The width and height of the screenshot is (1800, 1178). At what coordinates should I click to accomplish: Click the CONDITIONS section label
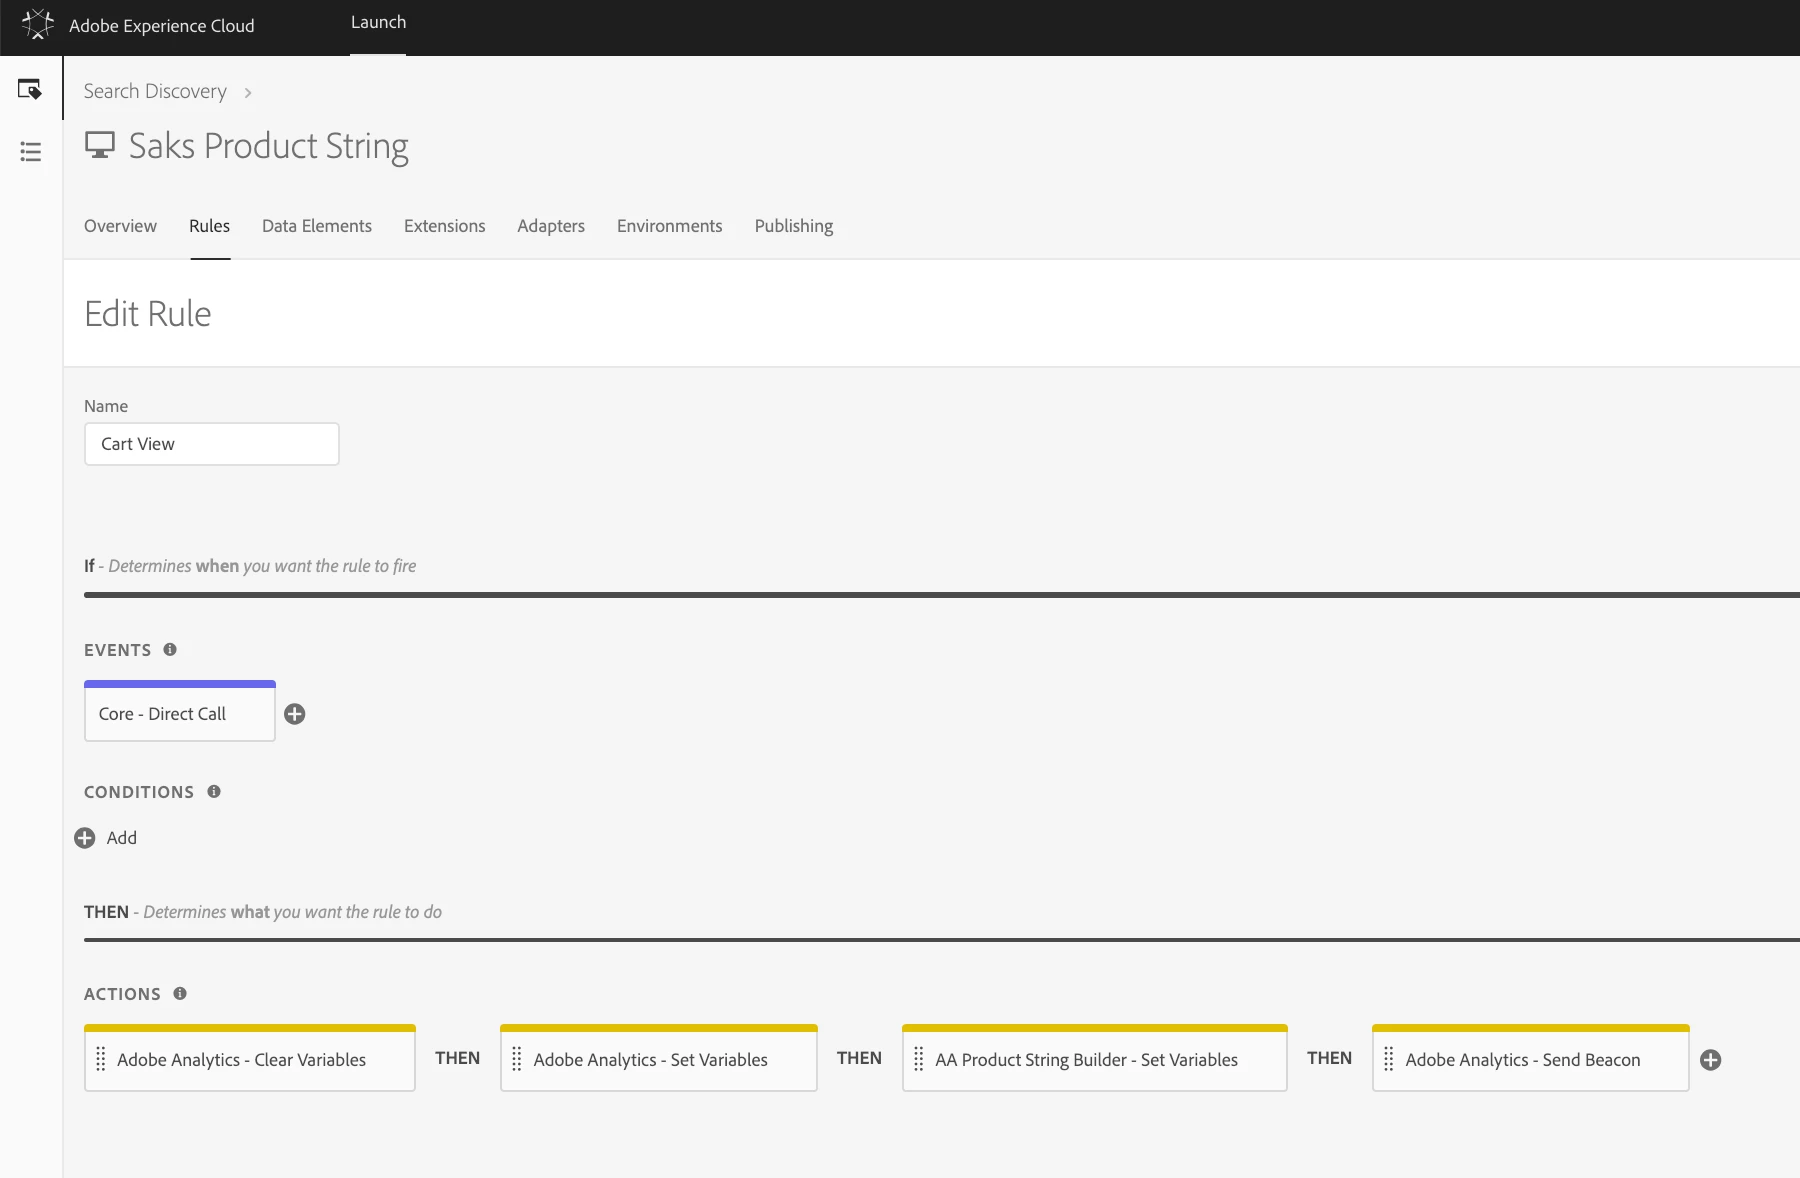[139, 792]
